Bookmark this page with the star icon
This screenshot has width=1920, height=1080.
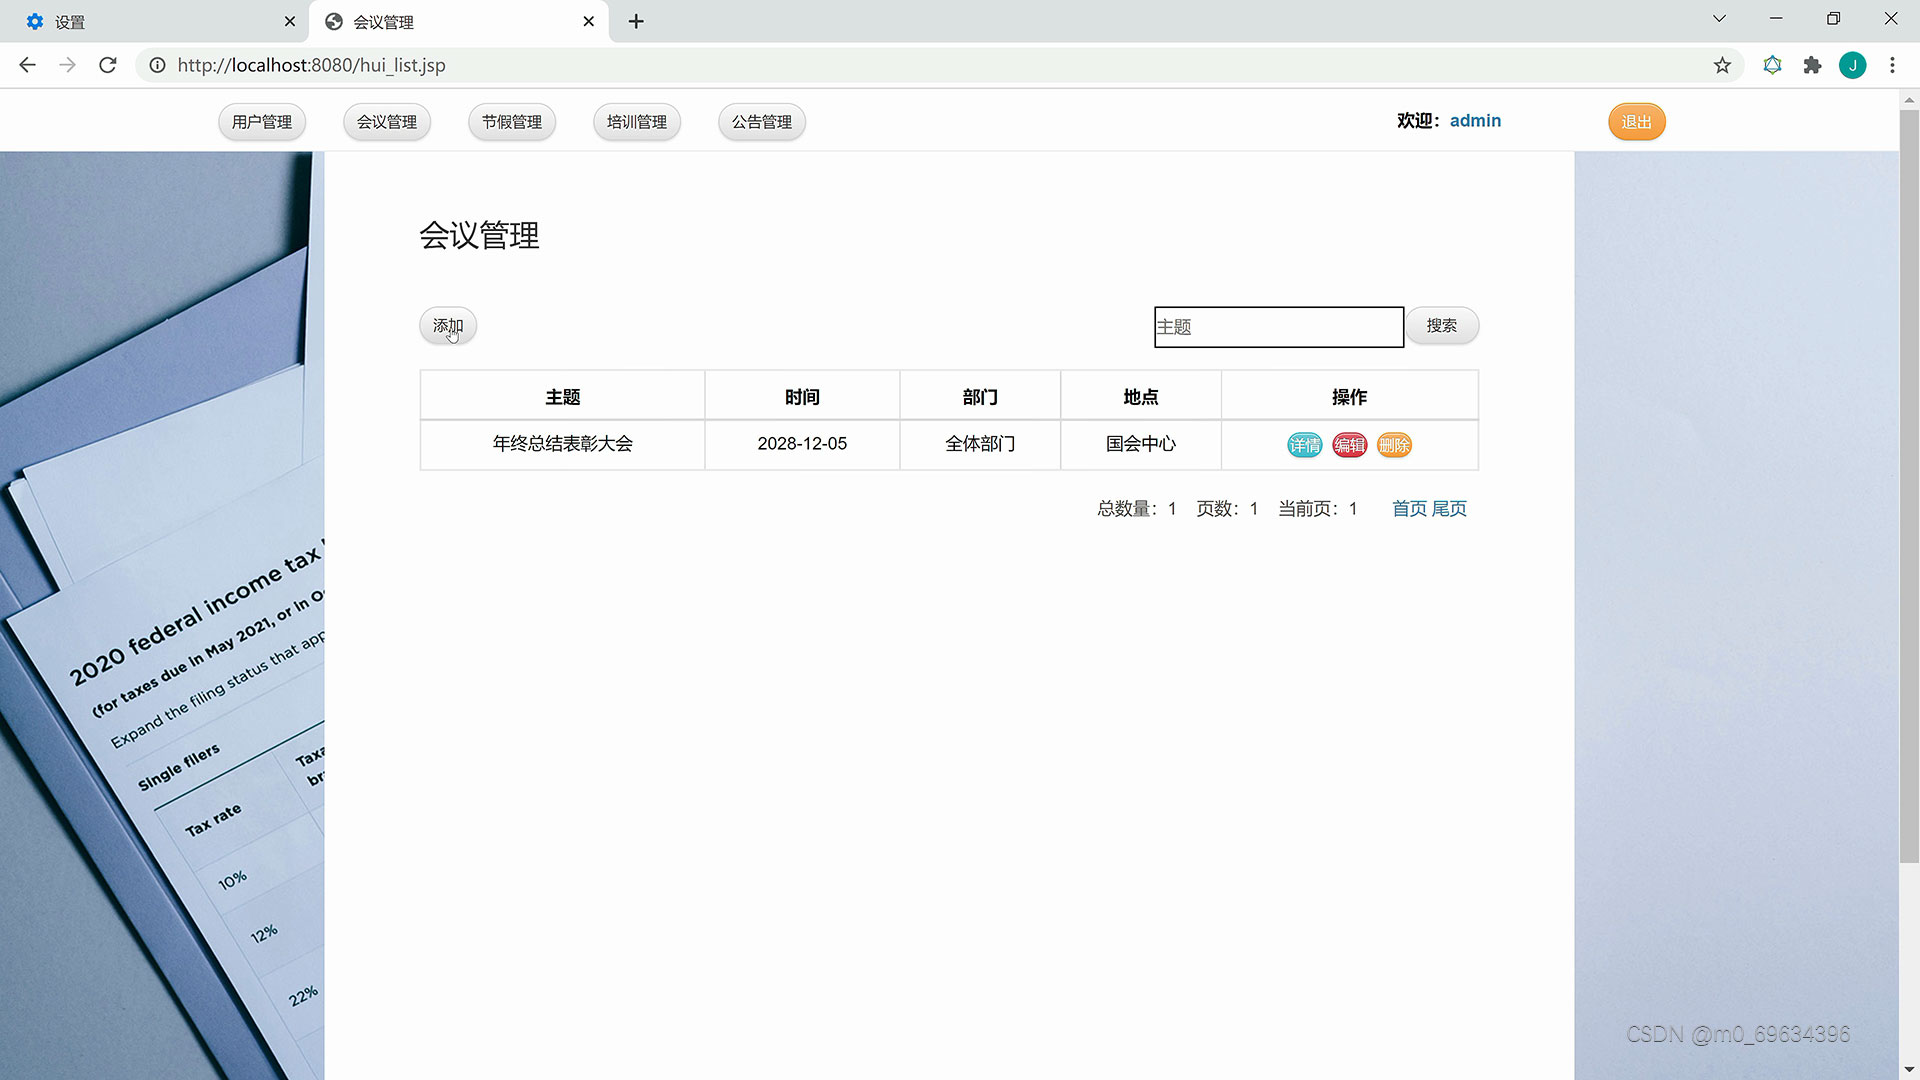pos(1722,65)
